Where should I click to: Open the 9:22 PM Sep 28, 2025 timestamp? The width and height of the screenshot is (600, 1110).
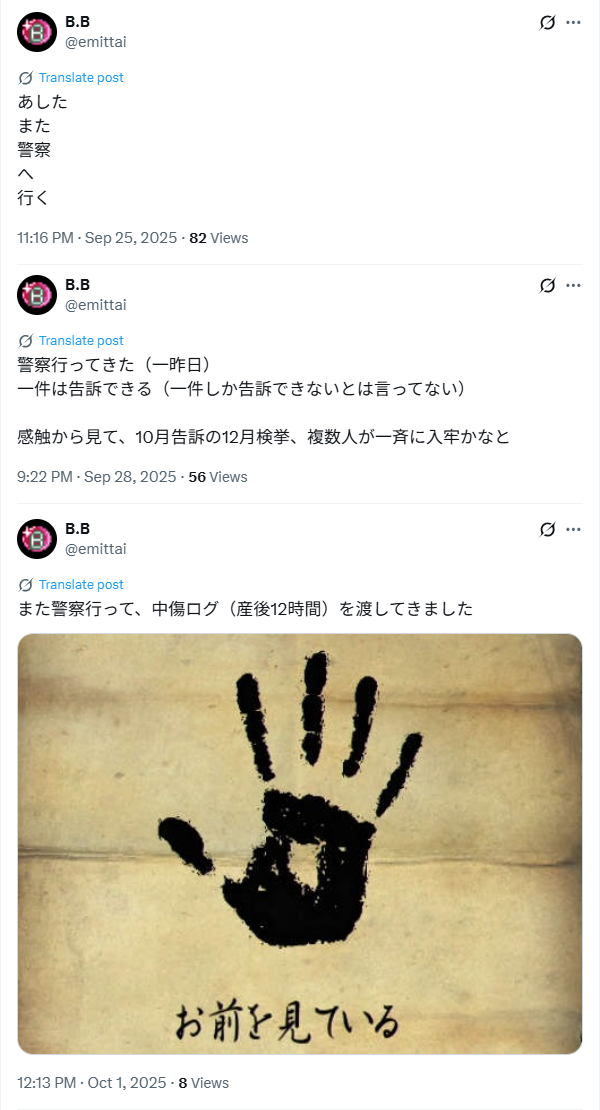pyautogui.click(x=96, y=477)
